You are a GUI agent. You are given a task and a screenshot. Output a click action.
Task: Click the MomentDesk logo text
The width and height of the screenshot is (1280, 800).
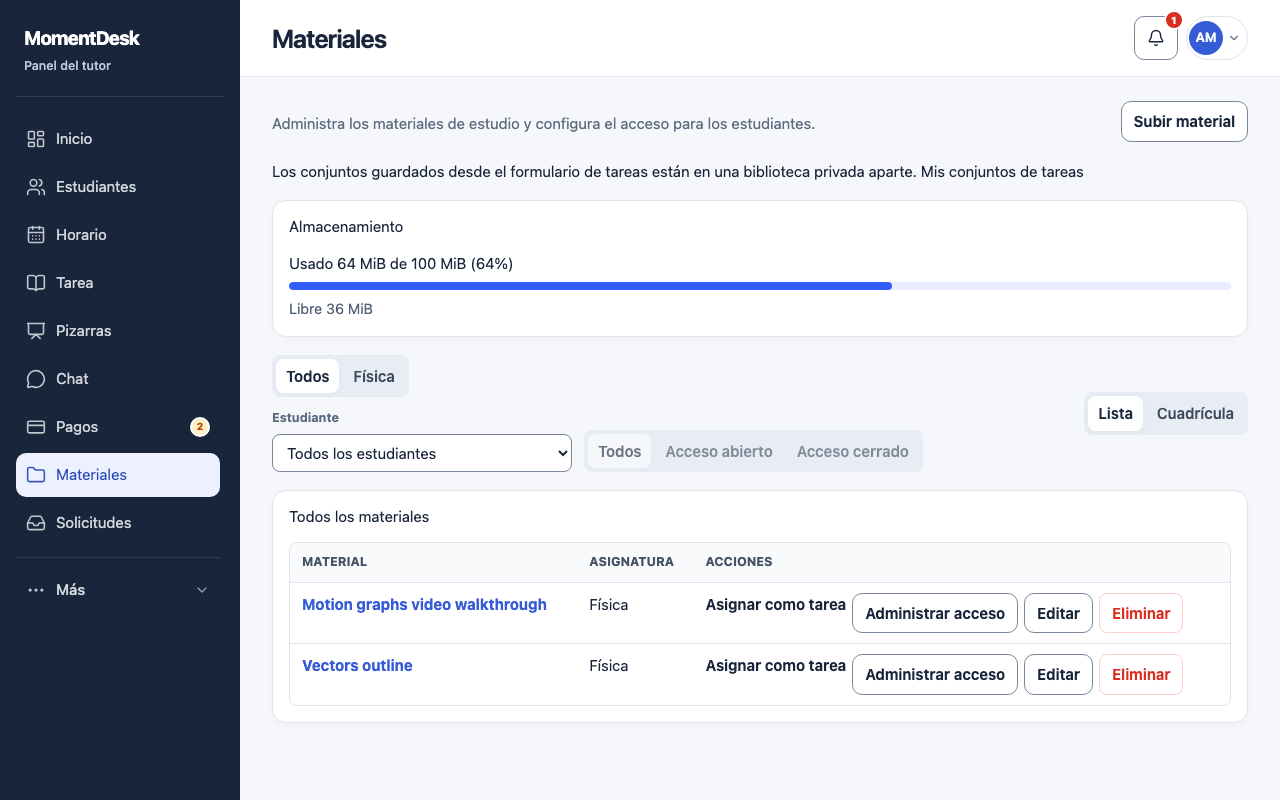(82, 39)
